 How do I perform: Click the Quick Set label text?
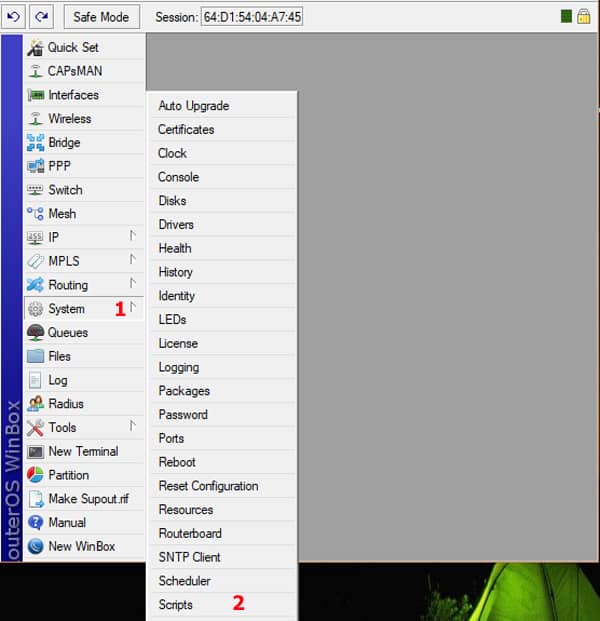point(73,48)
